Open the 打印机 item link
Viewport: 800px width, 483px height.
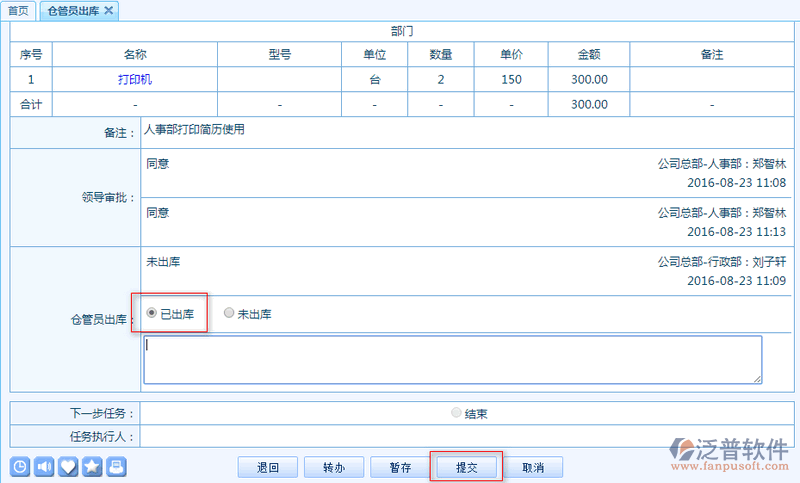point(135,80)
